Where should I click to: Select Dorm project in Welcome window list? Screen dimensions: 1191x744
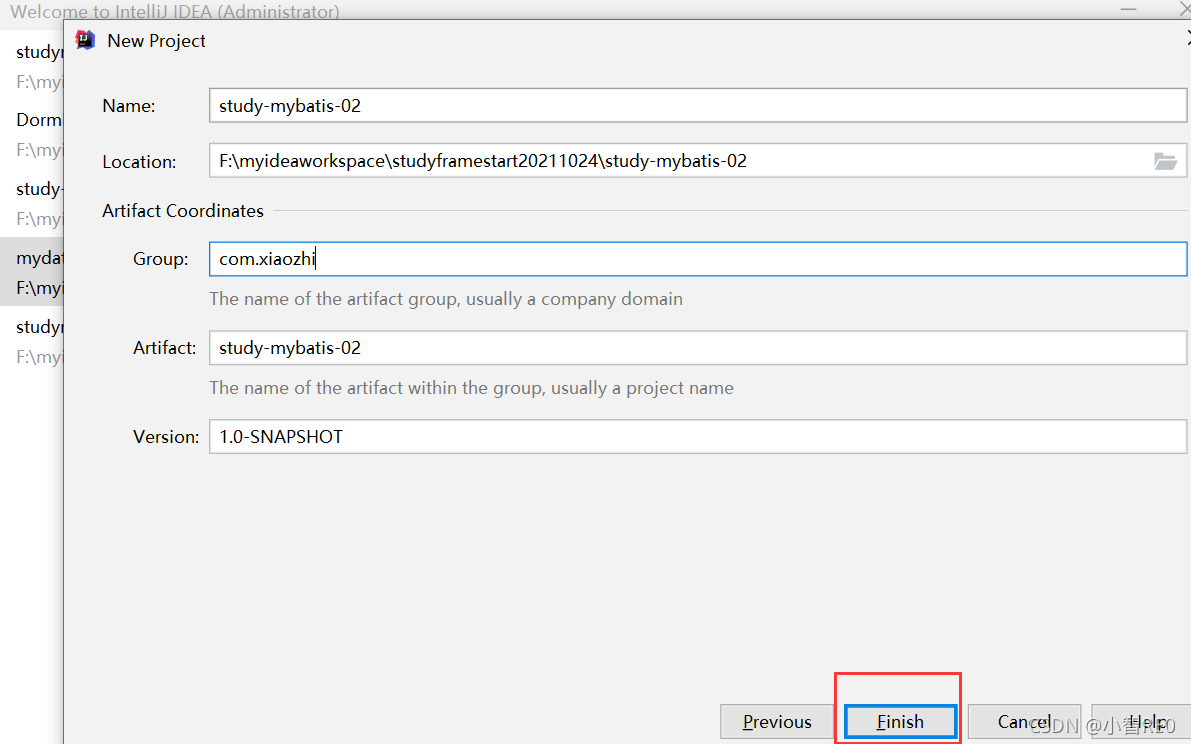32,134
